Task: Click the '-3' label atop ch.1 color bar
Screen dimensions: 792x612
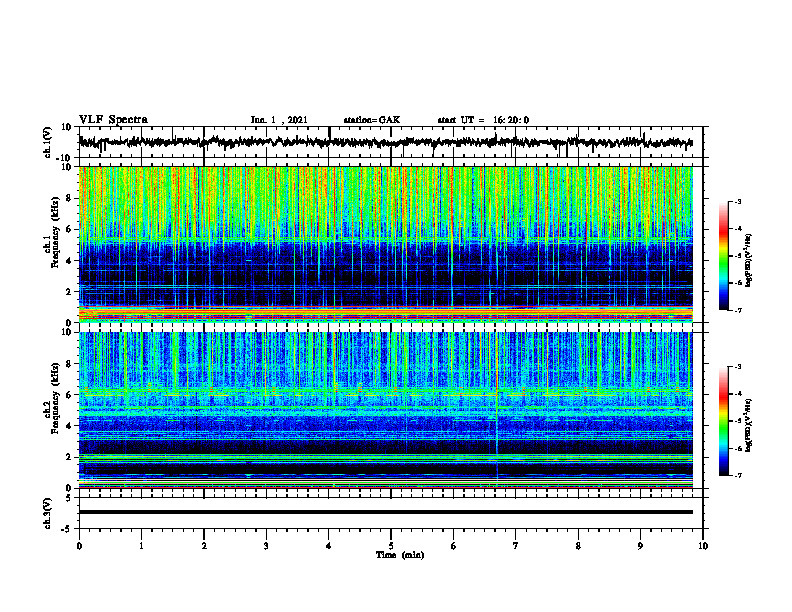Action: click(x=737, y=201)
